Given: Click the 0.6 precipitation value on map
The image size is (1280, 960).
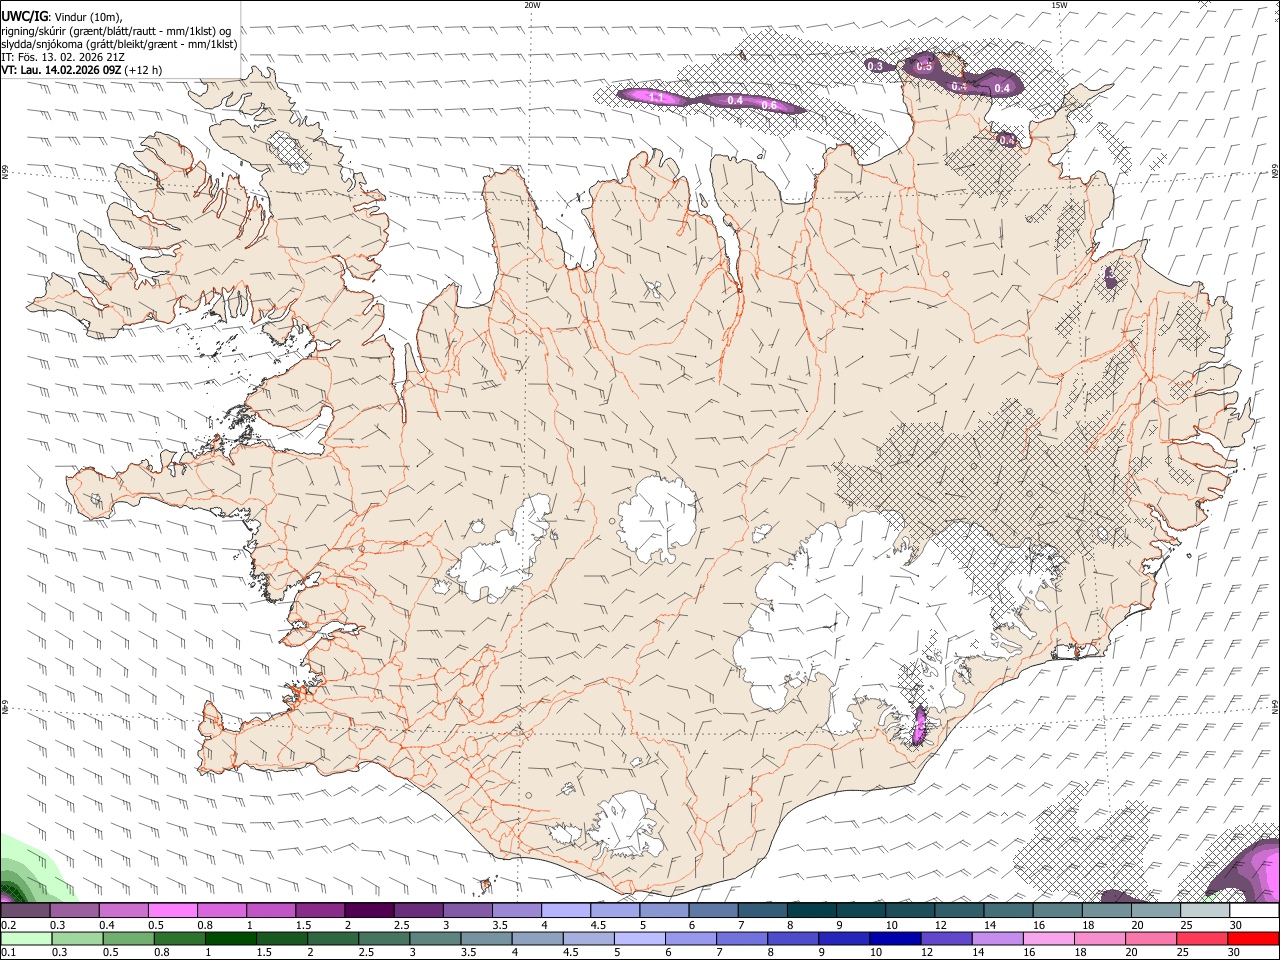Looking at the screenshot, I should click(769, 105).
